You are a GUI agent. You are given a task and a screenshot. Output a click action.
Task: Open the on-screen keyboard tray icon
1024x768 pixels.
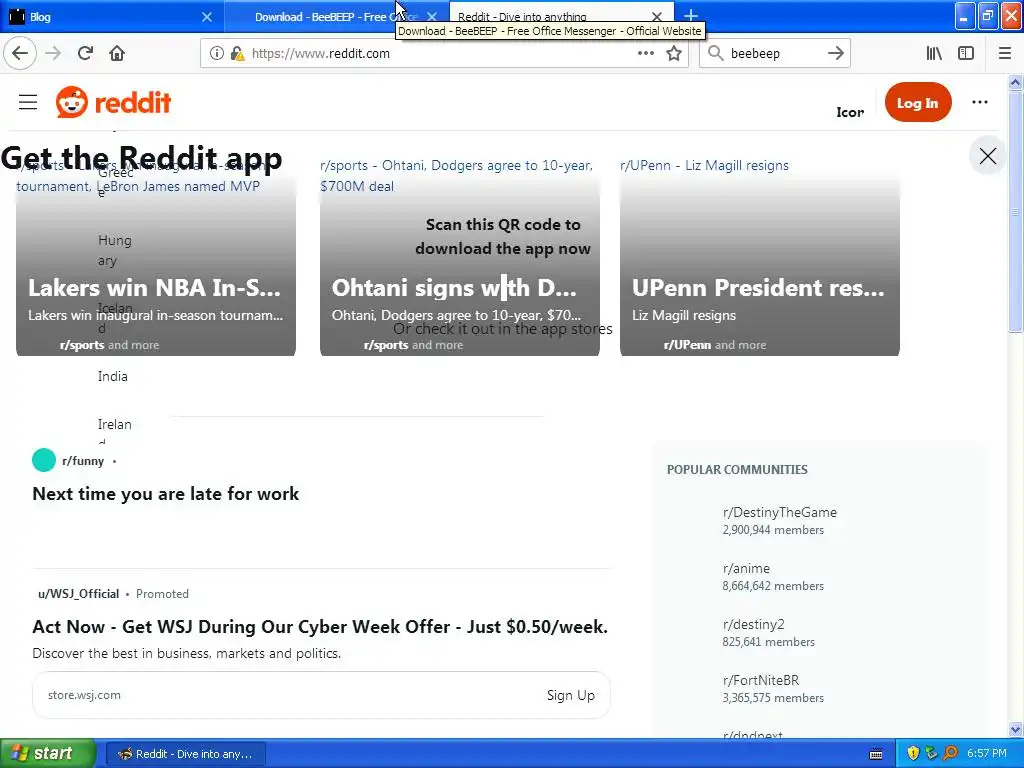pyautogui.click(x=876, y=754)
